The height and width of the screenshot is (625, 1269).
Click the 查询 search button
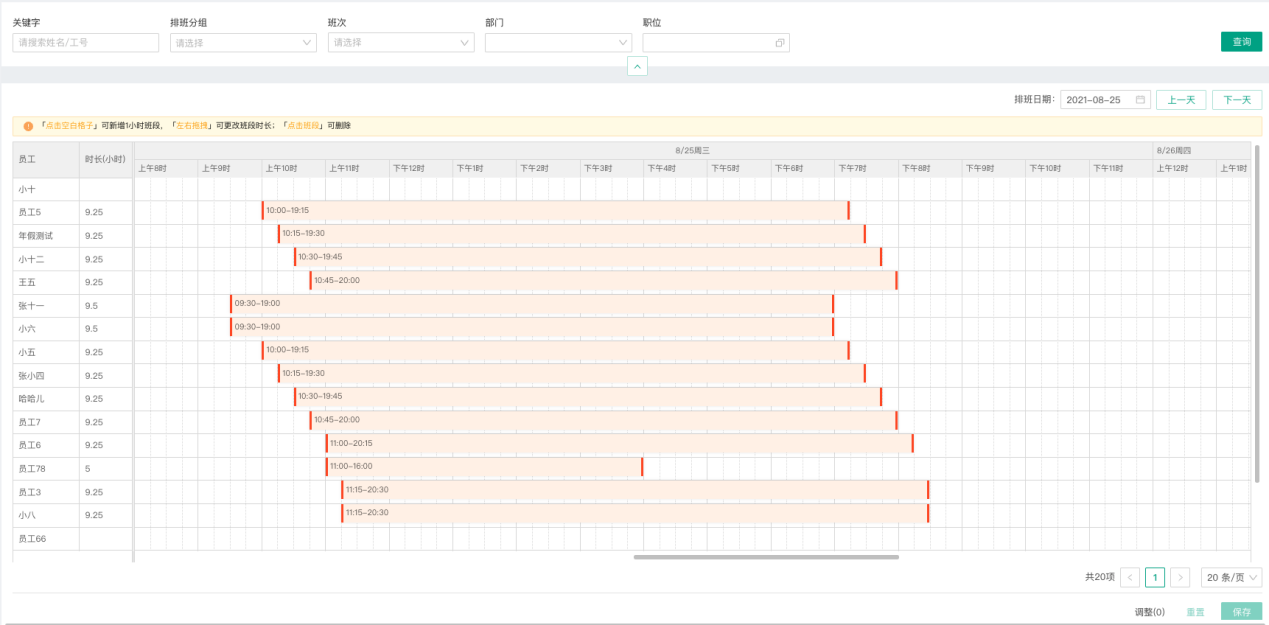coord(1241,42)
